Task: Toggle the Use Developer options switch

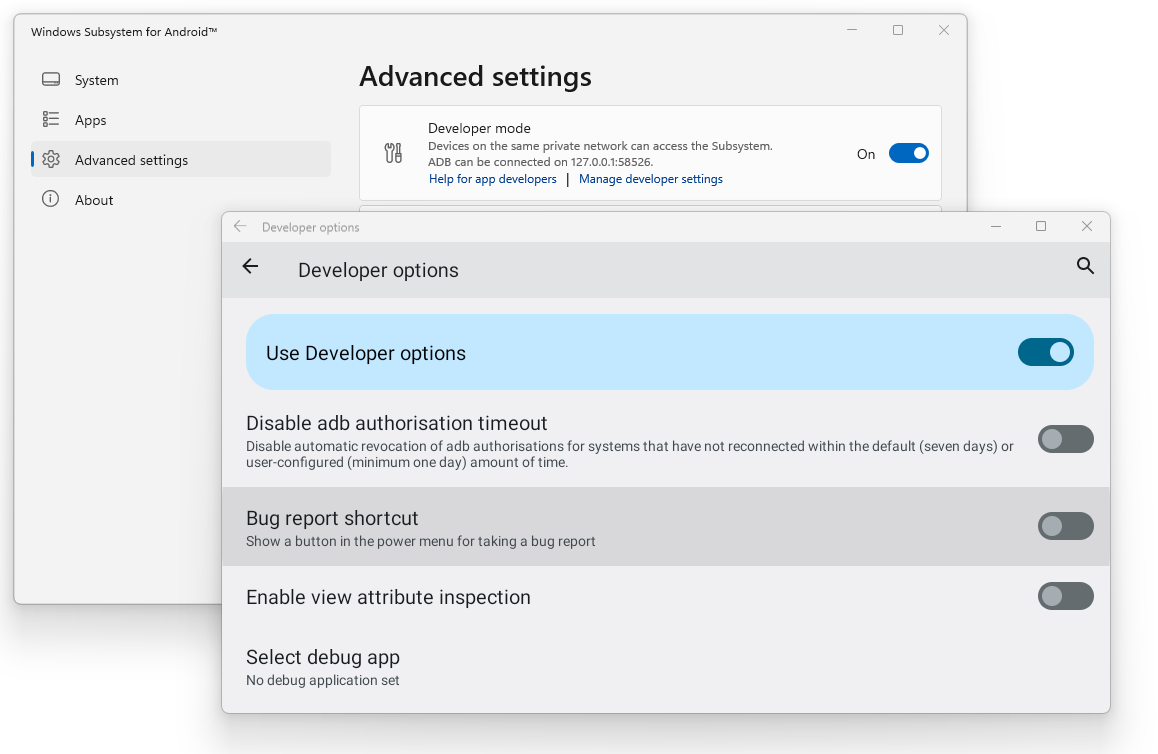Action: (x=1046, y=352)
